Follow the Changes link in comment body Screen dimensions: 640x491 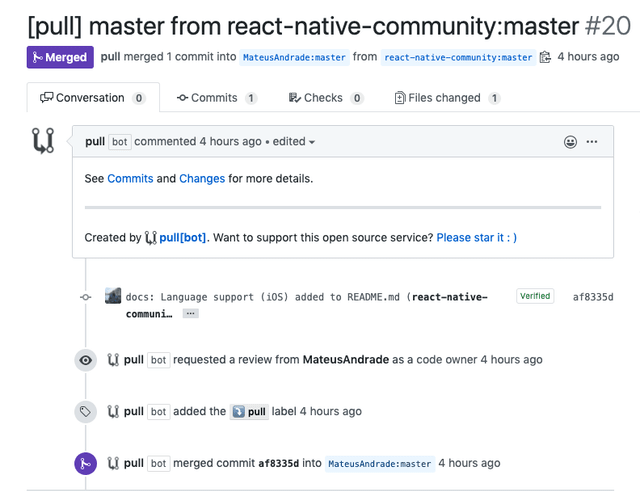(202, 178)
